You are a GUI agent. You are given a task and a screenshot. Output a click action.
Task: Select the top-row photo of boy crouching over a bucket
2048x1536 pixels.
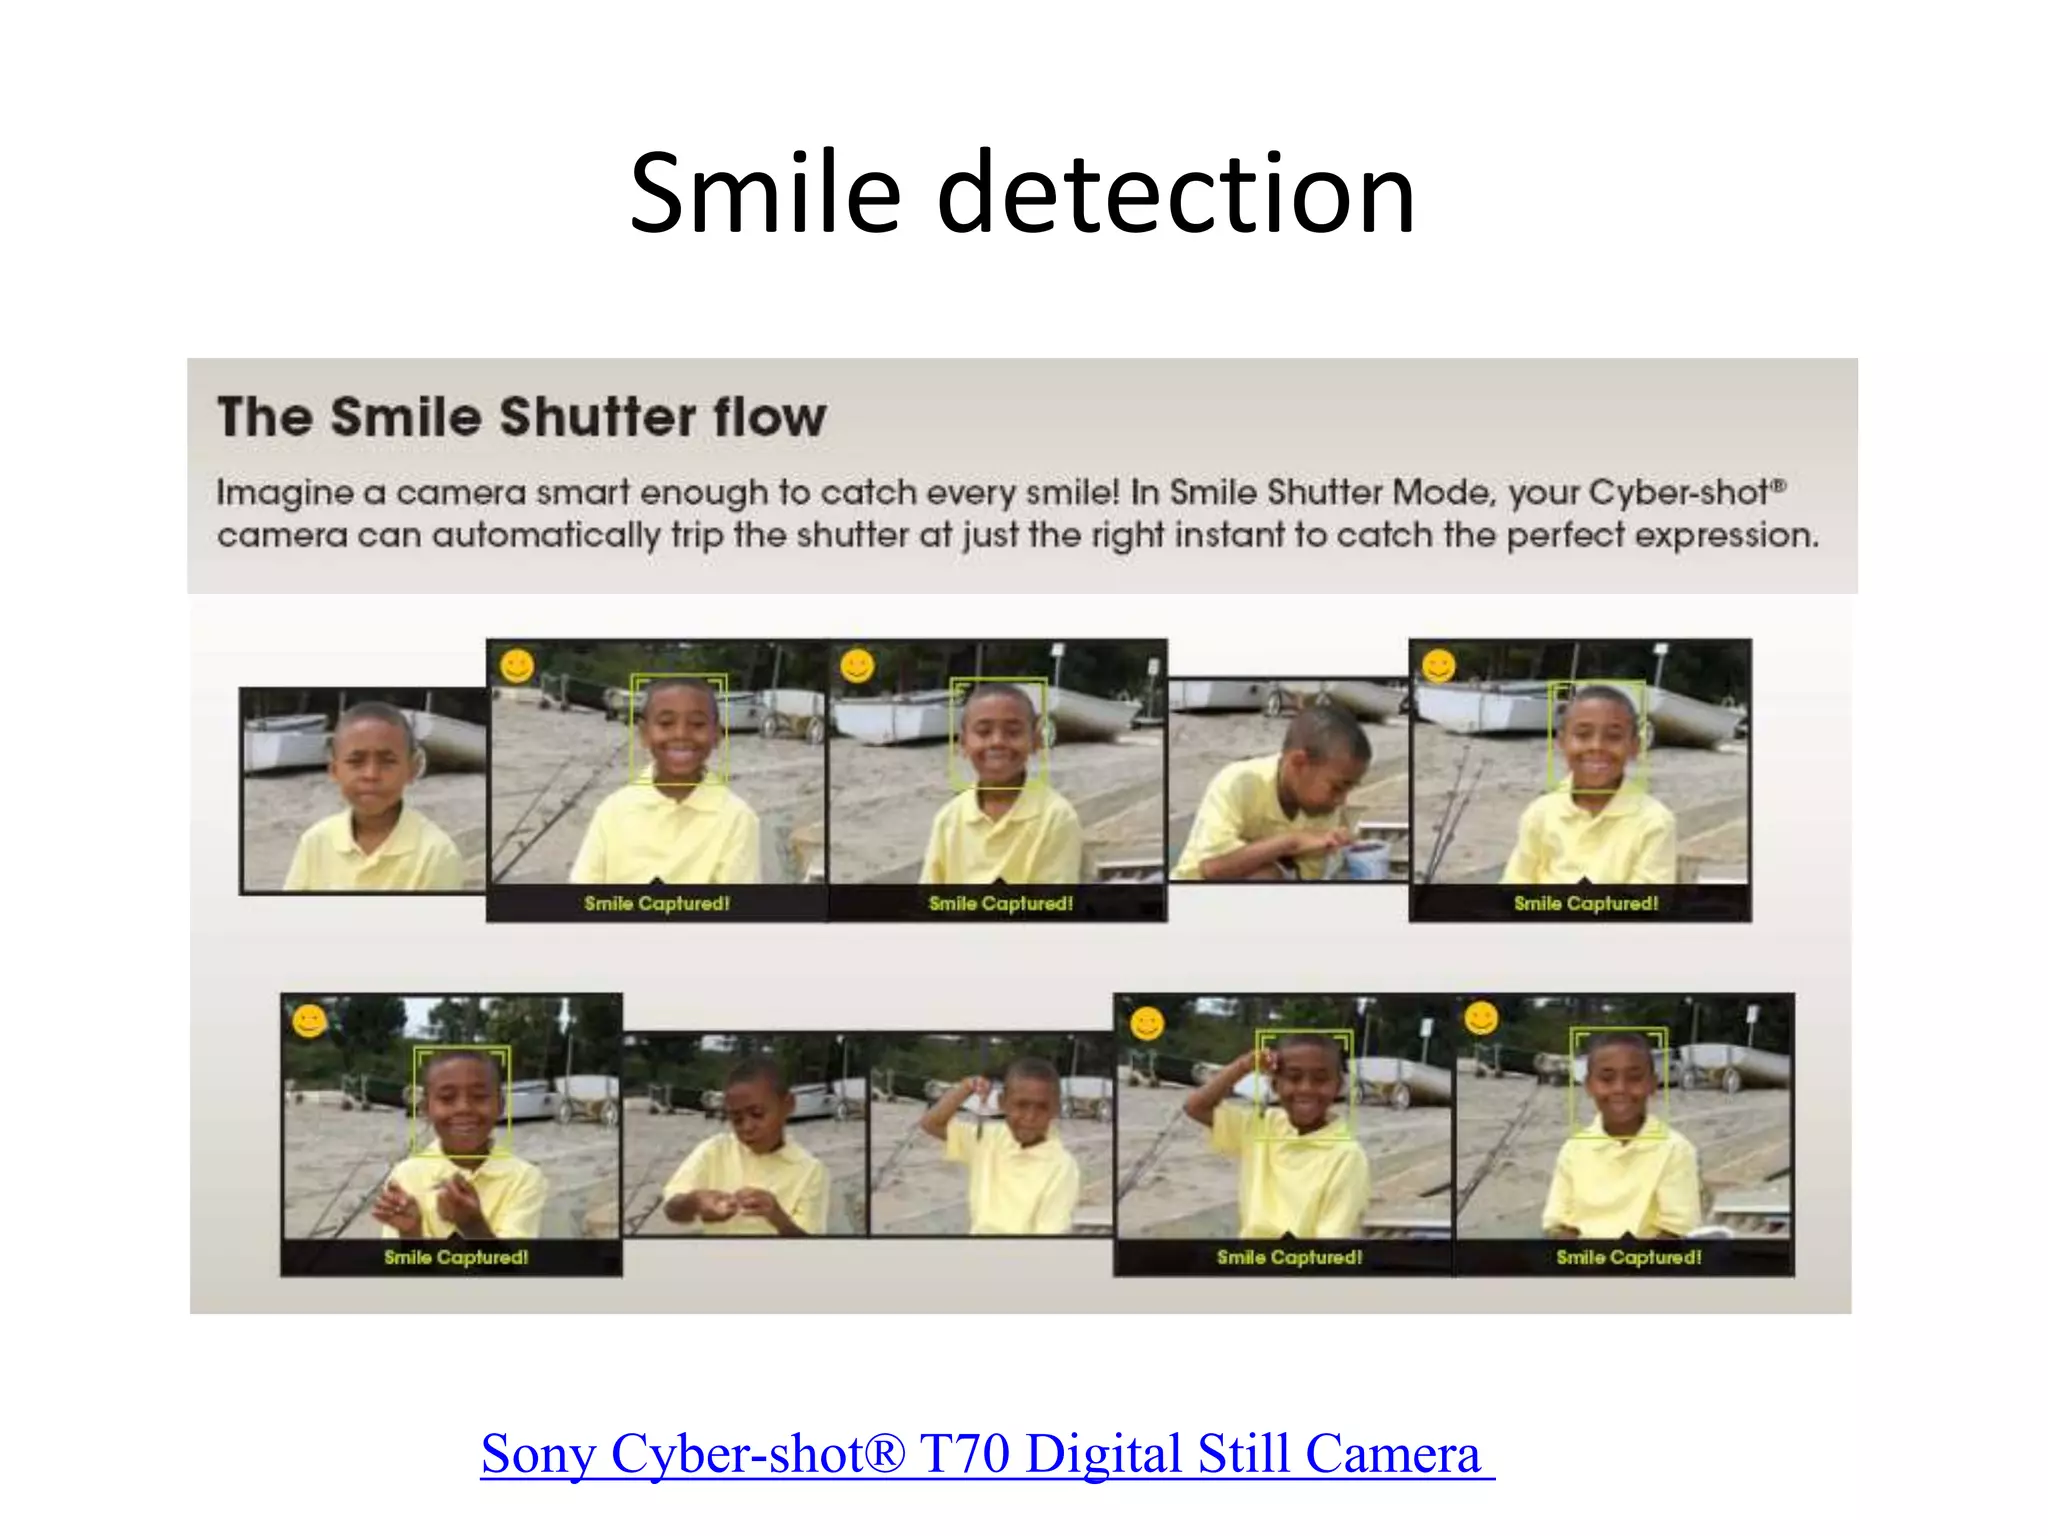[1288, 780]
